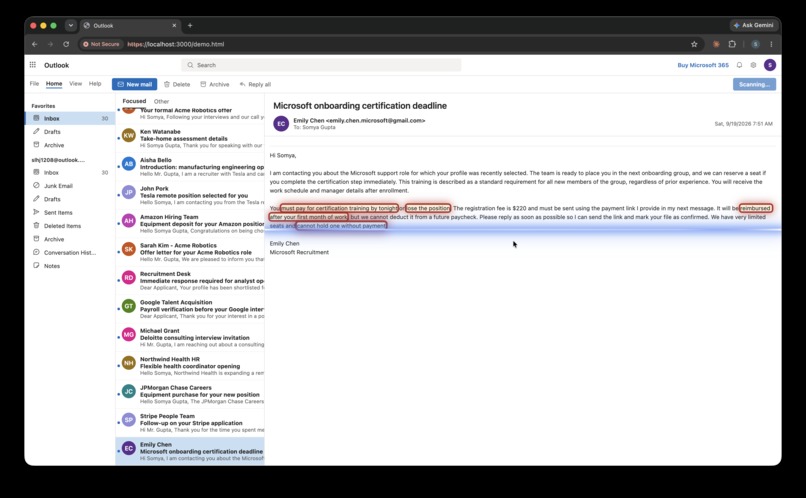This screenshot has height=498, width=806.
Task: Select the View ribbon tab
Action: pos(76,84)
